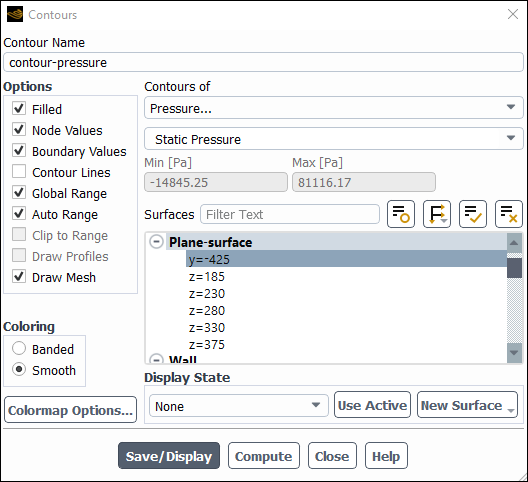The image size is (528, 482).
Task: Click the scroll up arrow in the surfaces list
Action: tap(514, 243)
